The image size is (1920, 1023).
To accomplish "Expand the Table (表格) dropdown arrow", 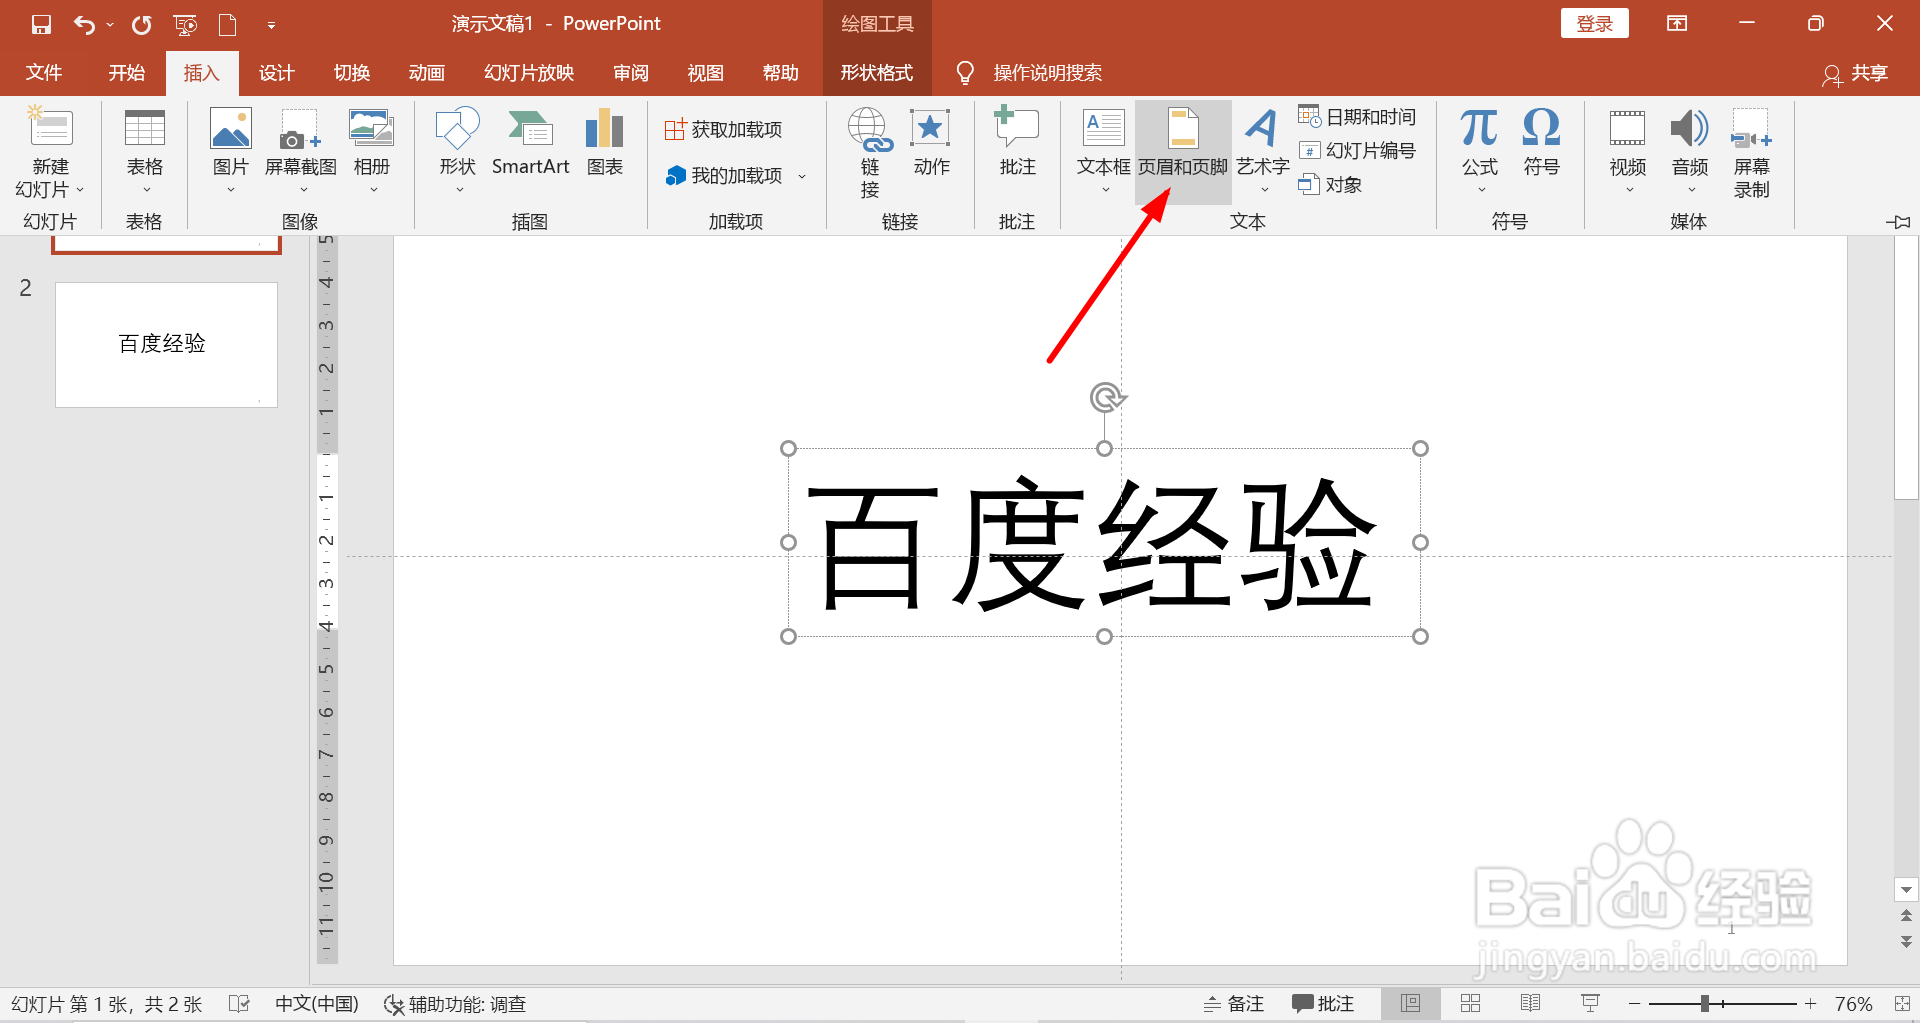I will tap(146, 190).
